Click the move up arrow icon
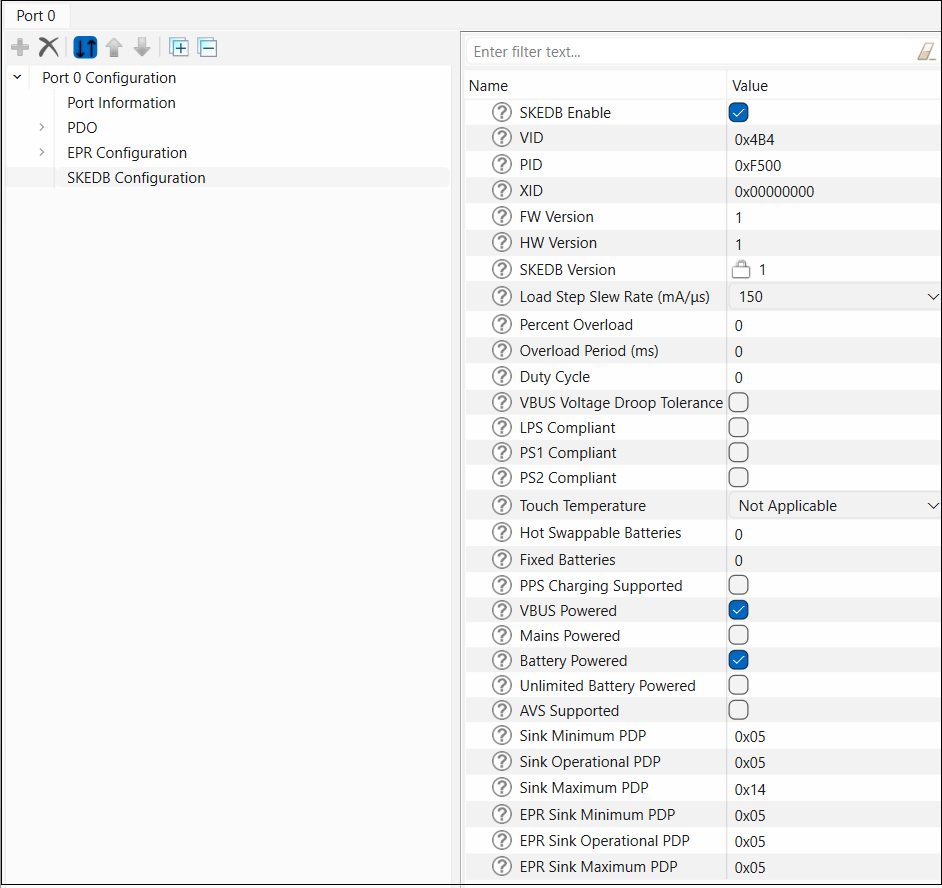Screen dimensions: 942x888 114,47
